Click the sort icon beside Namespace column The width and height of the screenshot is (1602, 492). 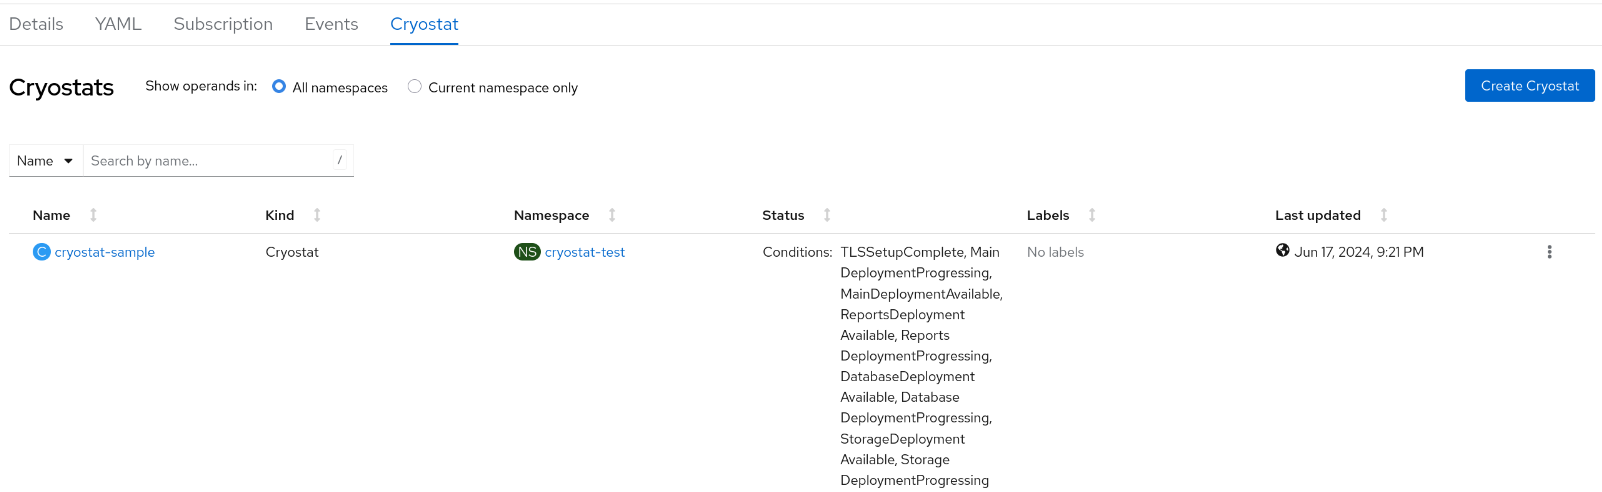point(612,215)
